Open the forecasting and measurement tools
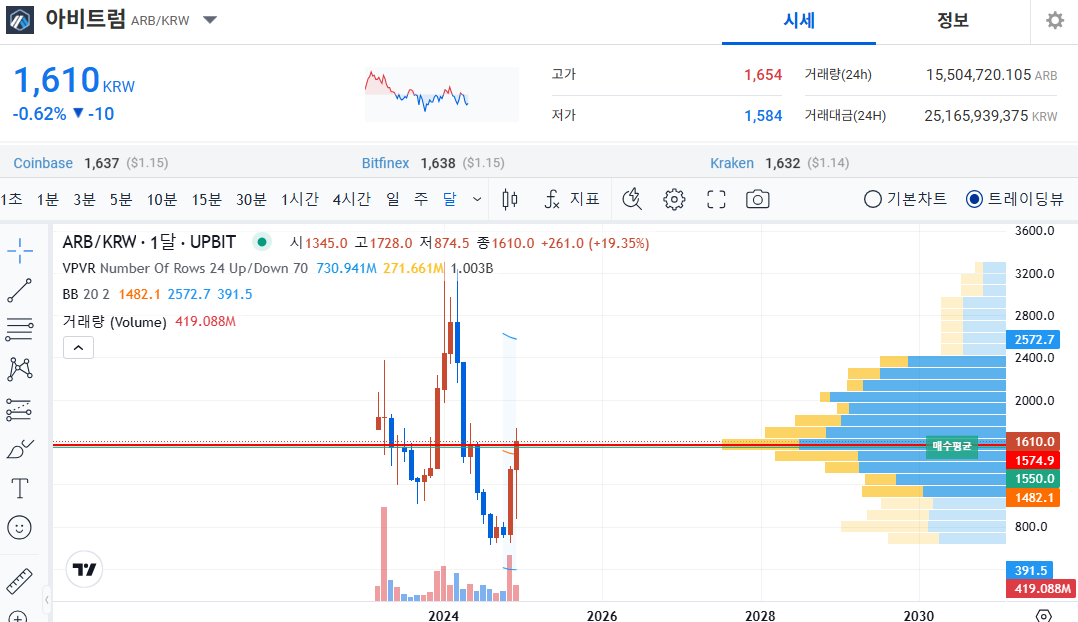The height and width of the screenshot is (622, 1078). coord(20,410)
